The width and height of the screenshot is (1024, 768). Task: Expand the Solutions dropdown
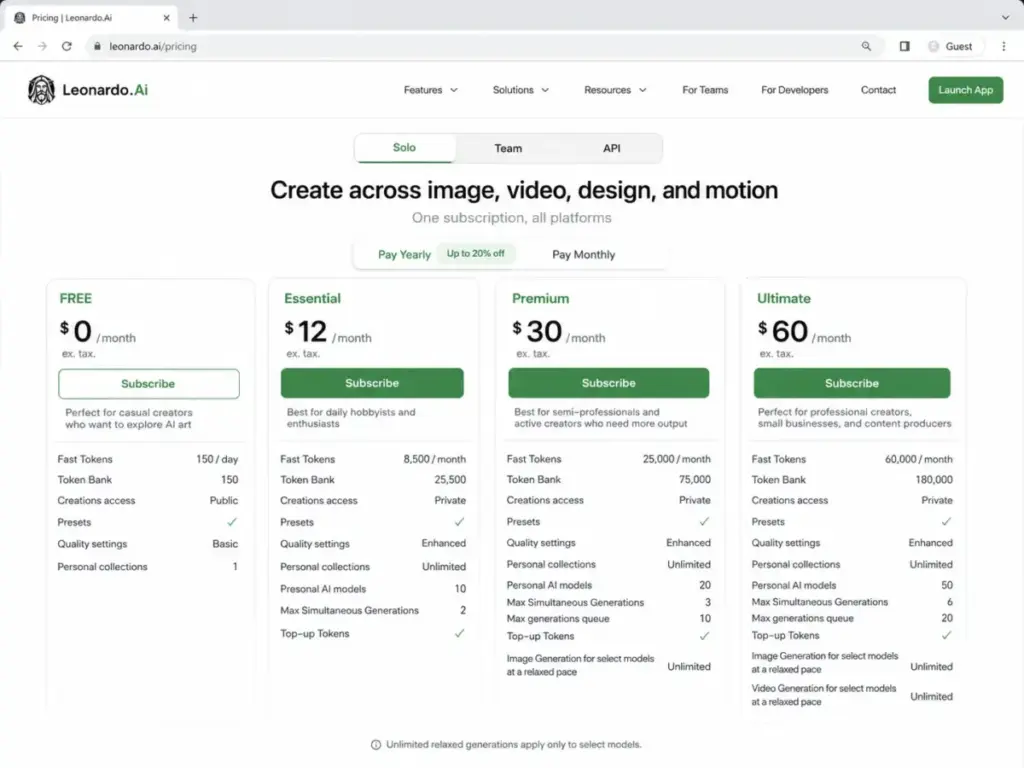520,90
